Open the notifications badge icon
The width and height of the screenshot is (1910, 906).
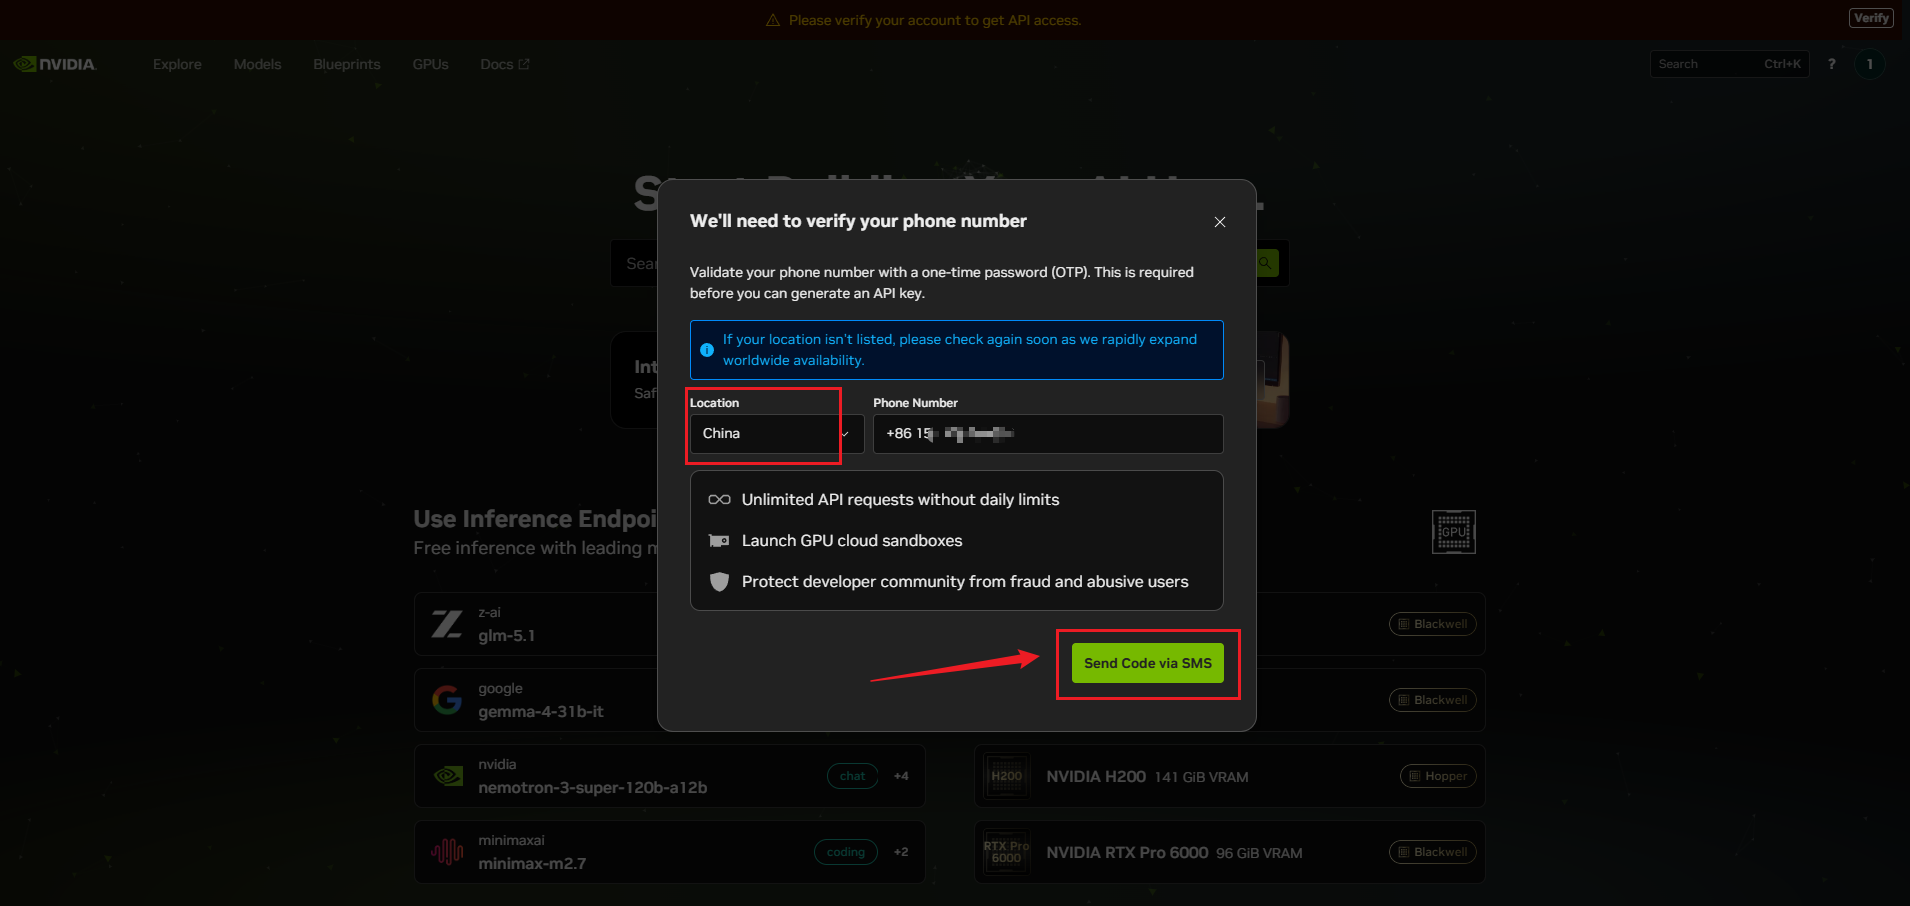pyautogui.click(x=1869, y=64)
